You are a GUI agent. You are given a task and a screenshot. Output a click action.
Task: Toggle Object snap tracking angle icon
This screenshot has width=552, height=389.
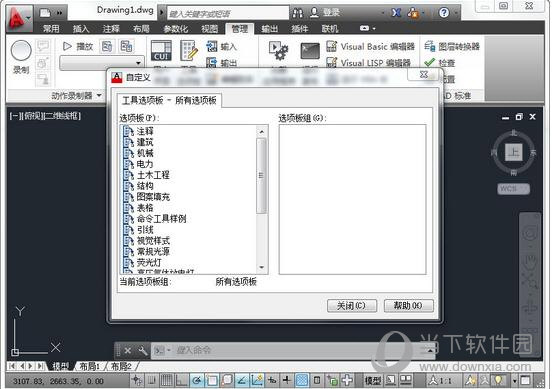(x=242, y=381)
